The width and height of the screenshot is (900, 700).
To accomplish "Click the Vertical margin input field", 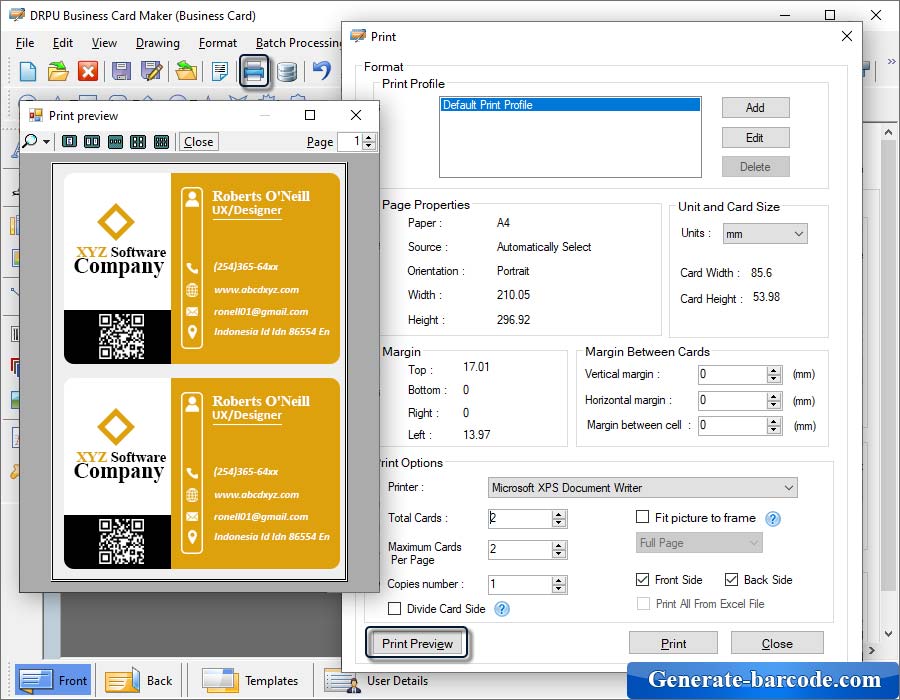I will [x=732, y=375].
